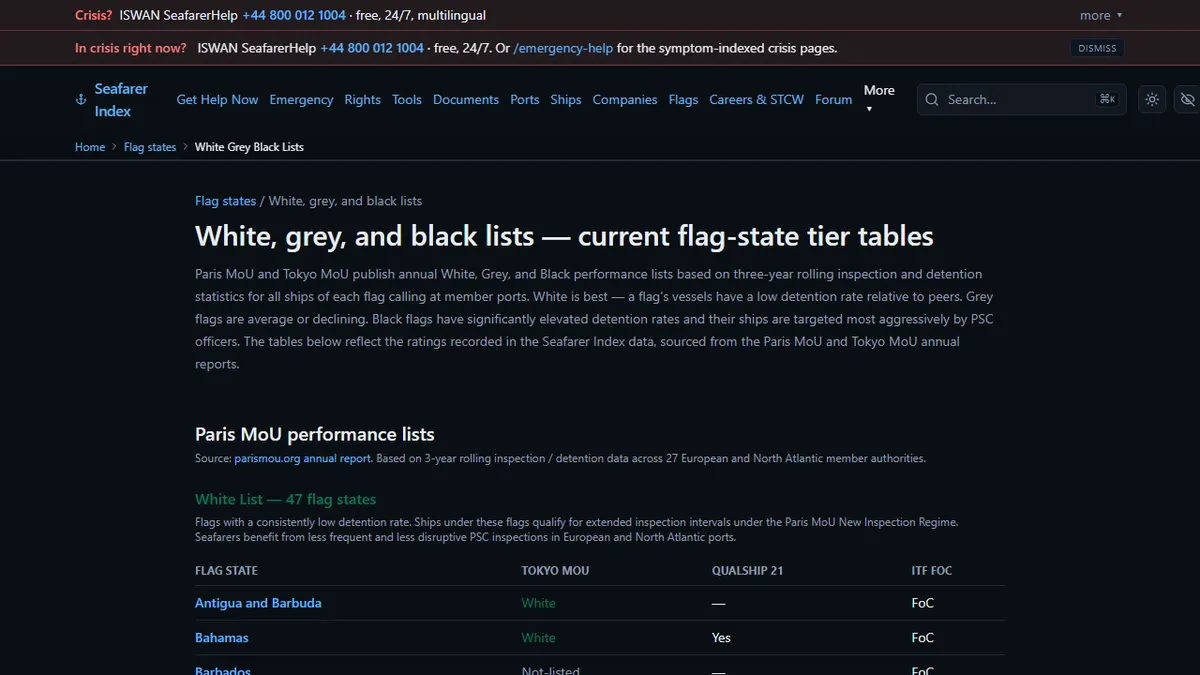Open the parismou.org annual report link
The image size is (1200, 675).
tap(303, 458)
